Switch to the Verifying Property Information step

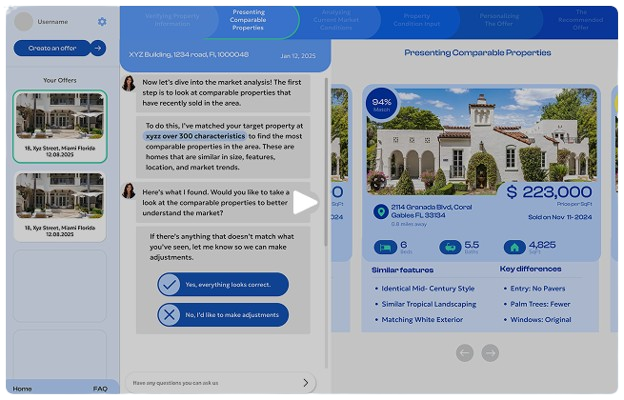(x=172, y=20)
